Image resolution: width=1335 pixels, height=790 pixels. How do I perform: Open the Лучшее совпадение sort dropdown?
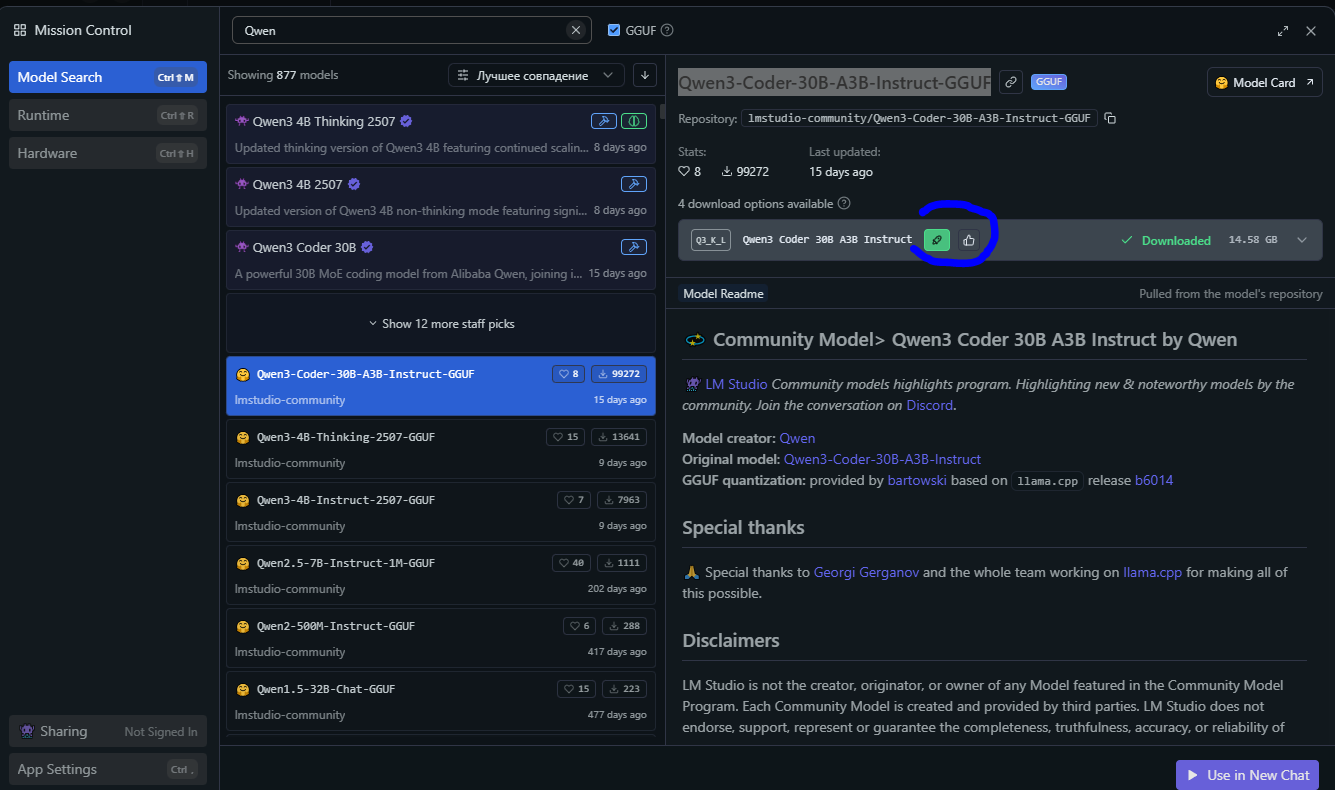536,75
